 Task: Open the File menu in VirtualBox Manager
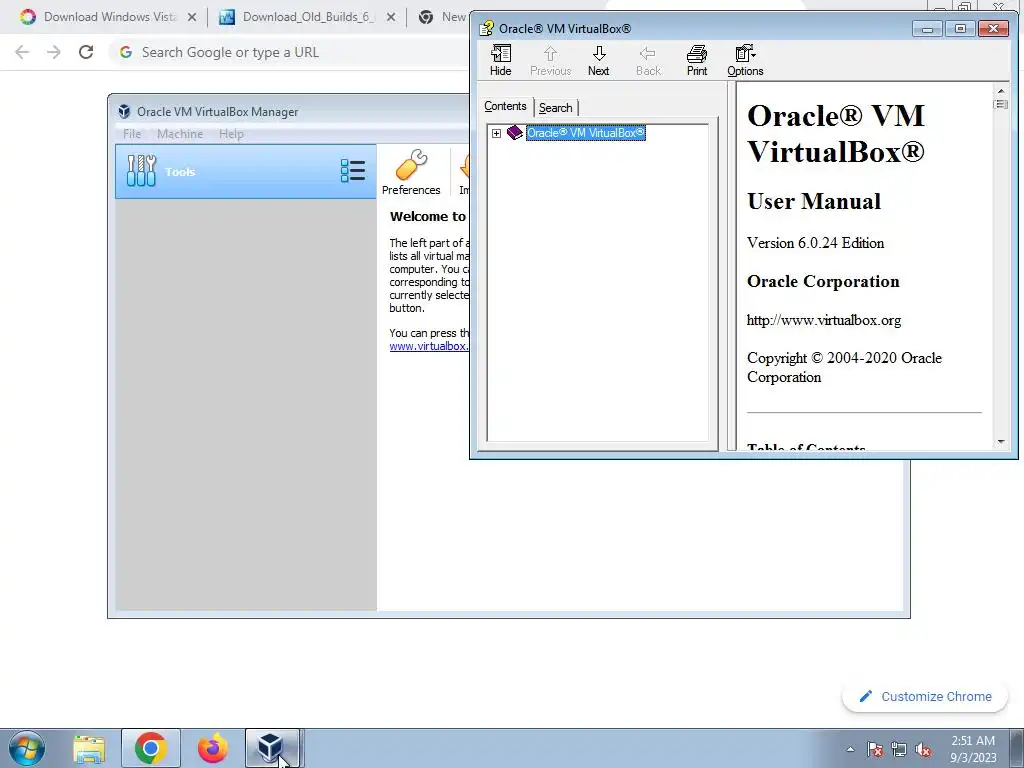point(132,134)
